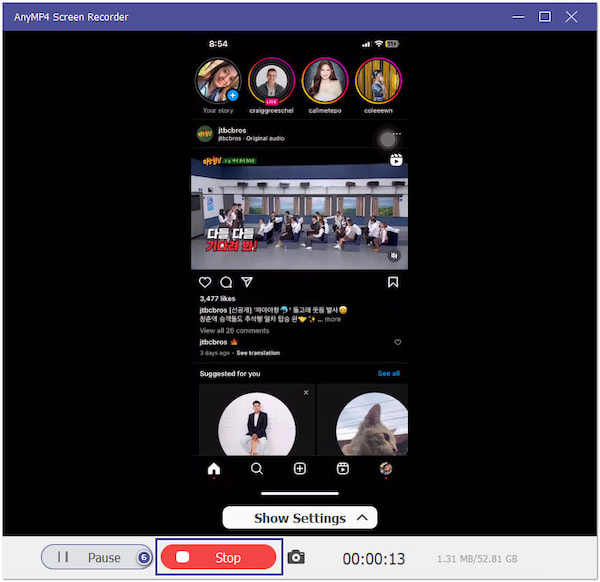The height and width of the screenshot is (582, 600).
Task: Open profile tab avatar in bottom nav
Action: (386, 468)
